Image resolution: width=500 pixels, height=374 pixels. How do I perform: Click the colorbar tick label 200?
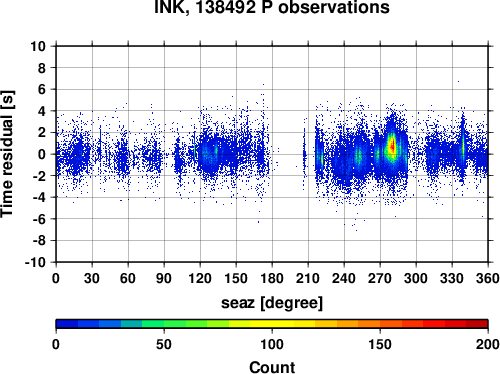[x=488, y=344]
